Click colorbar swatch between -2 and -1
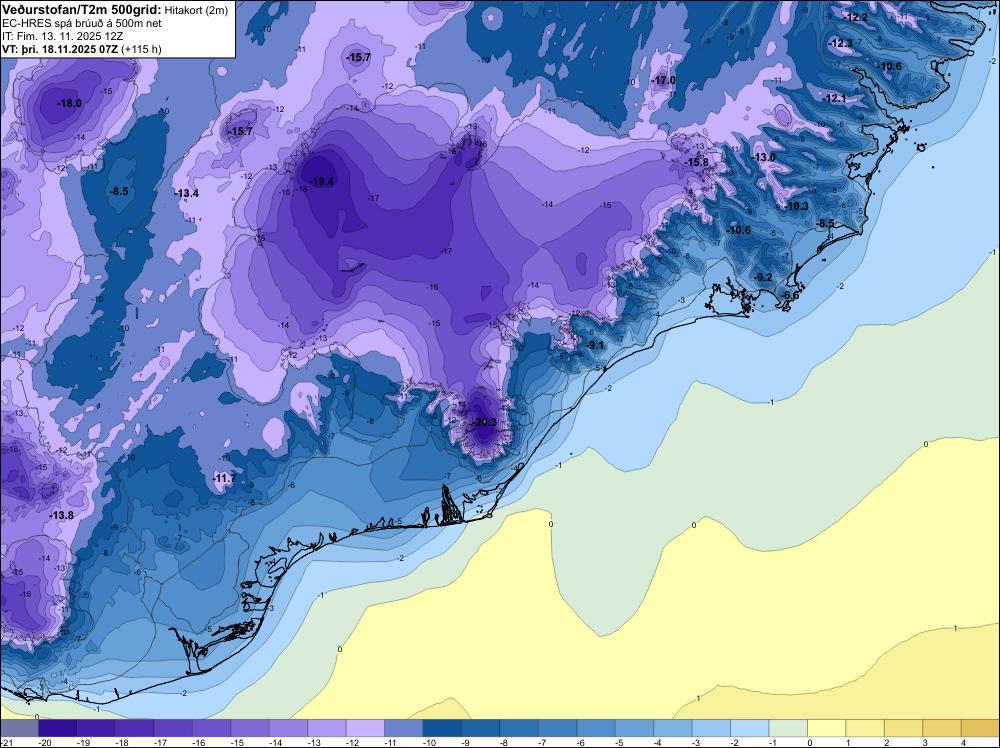 pos(749,728)
